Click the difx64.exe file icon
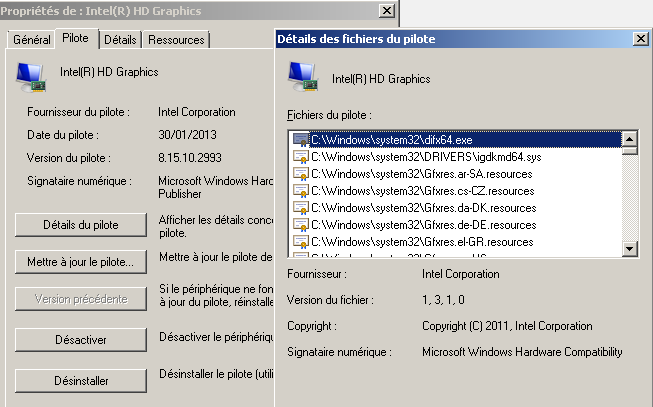 (300, 140)
